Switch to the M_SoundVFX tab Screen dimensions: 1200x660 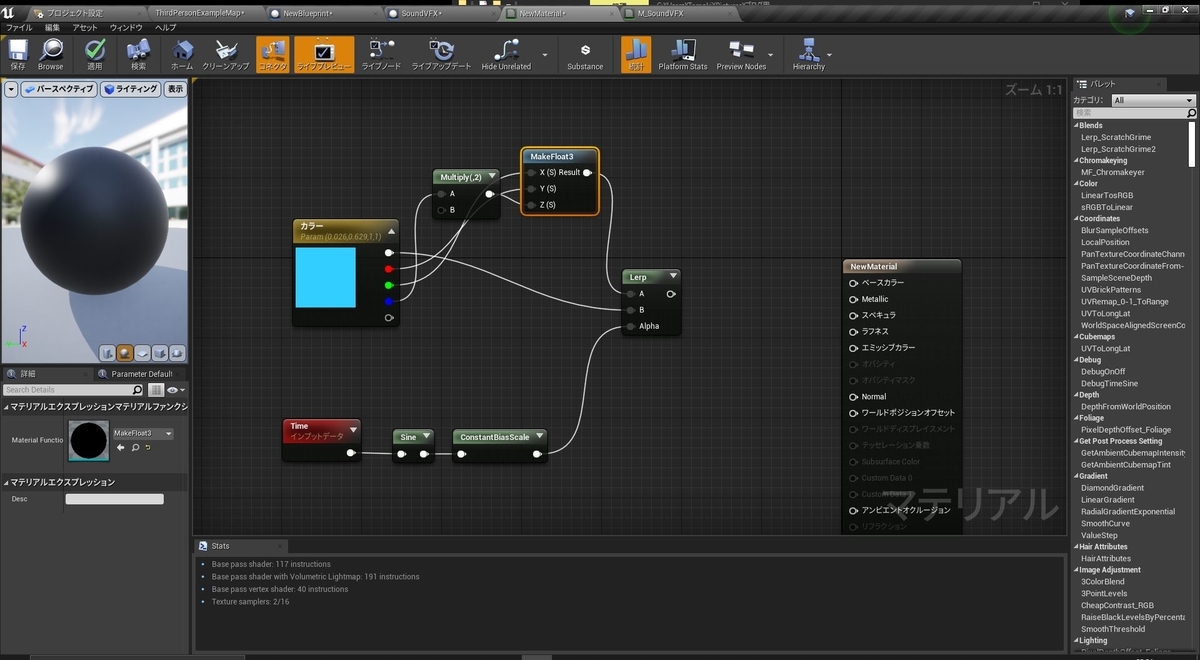coord(660,14)
